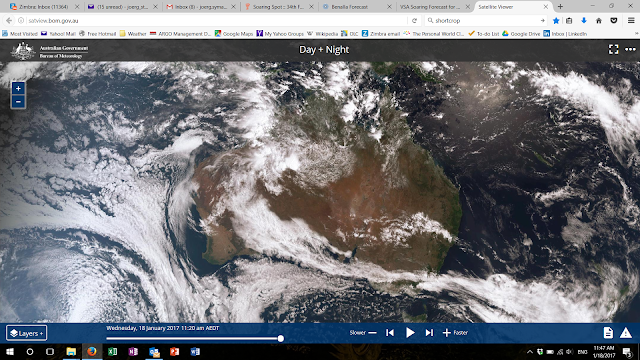640x360 pixels.
Task: Skip to previous satellite frame
Action: click(390, 333)
